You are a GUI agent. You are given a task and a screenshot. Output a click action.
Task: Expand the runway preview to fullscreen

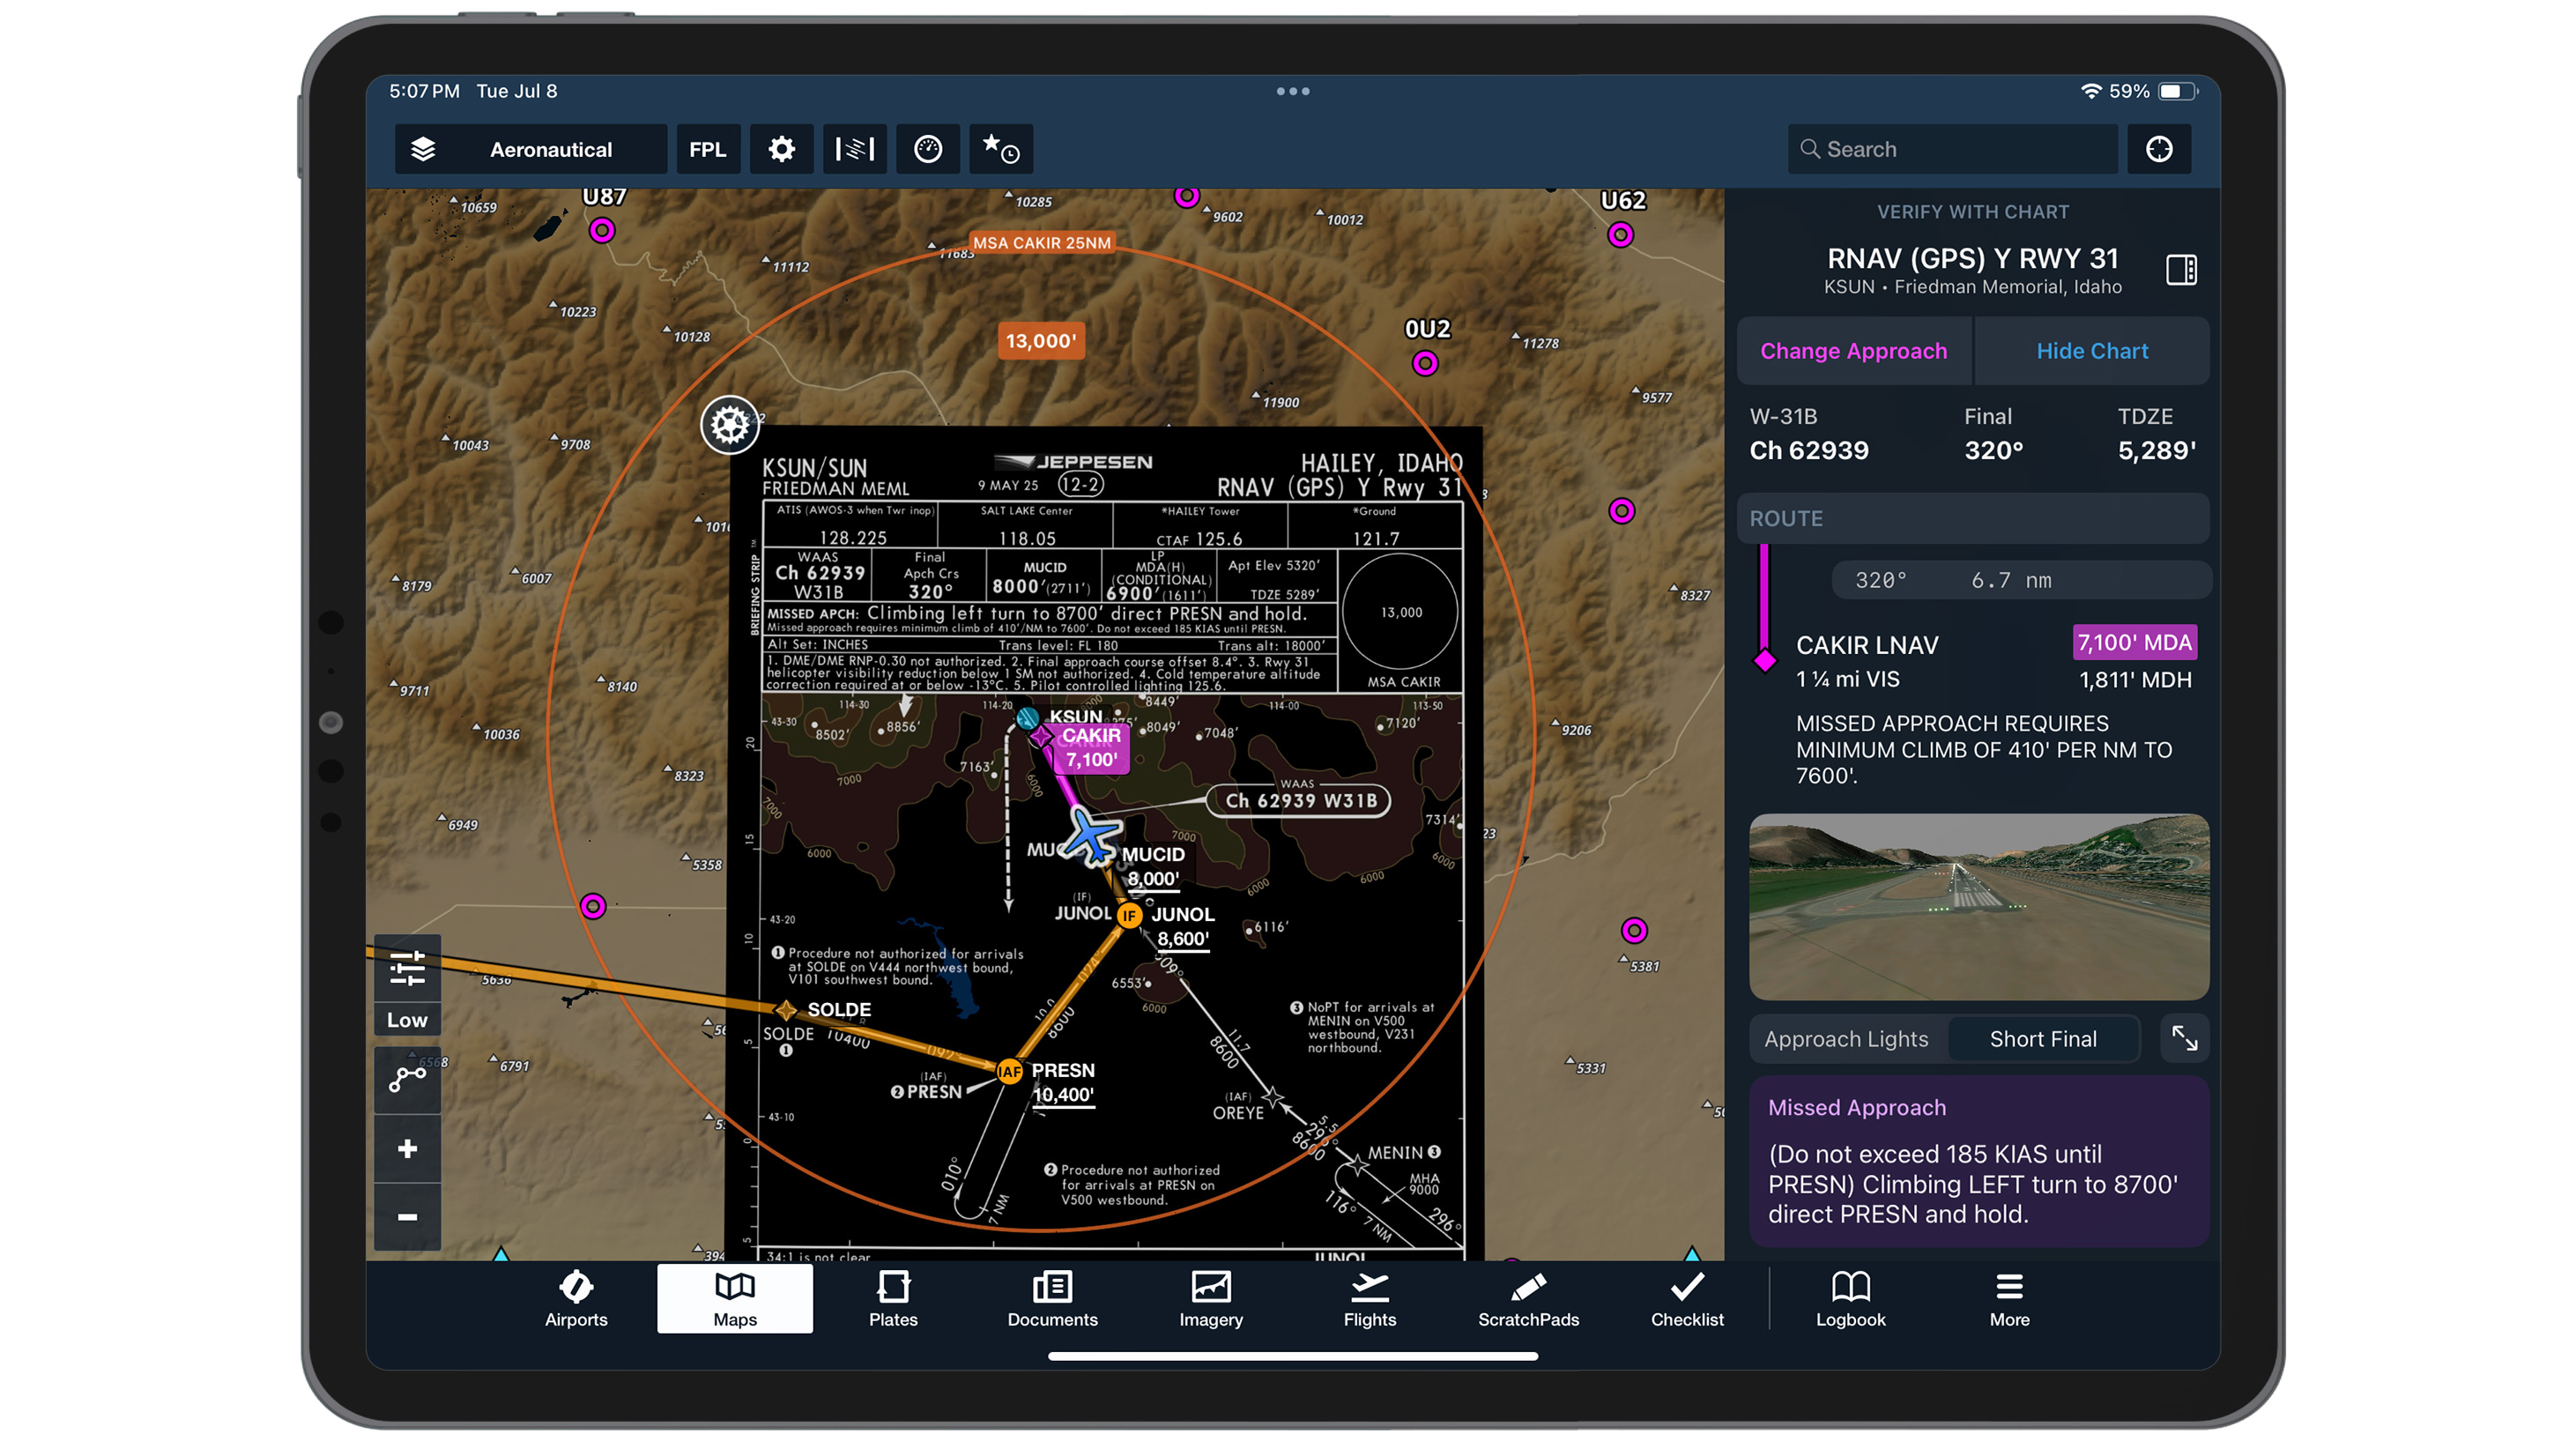2186,1039
